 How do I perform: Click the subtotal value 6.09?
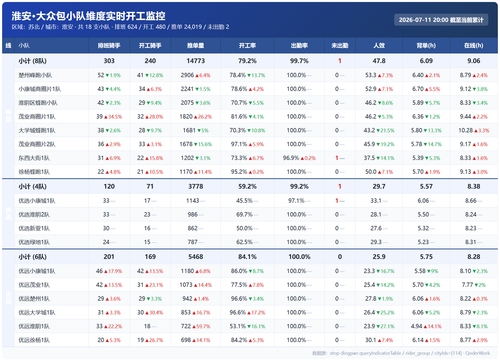[x=426, y=61]
